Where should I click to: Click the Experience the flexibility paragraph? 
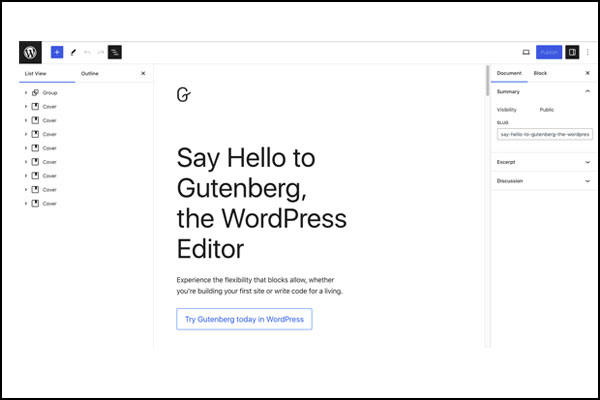[259, 286]
